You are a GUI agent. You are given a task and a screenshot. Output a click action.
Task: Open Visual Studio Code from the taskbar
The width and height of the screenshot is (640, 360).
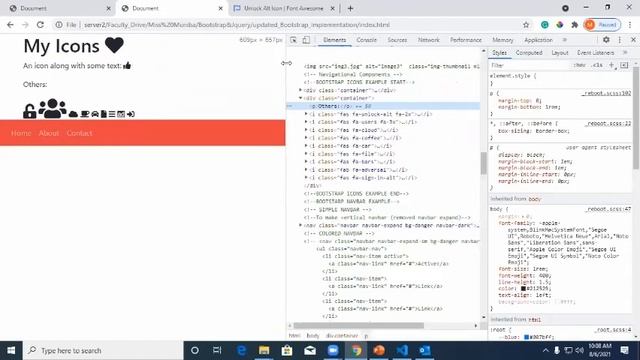click(x=402, y=350)
